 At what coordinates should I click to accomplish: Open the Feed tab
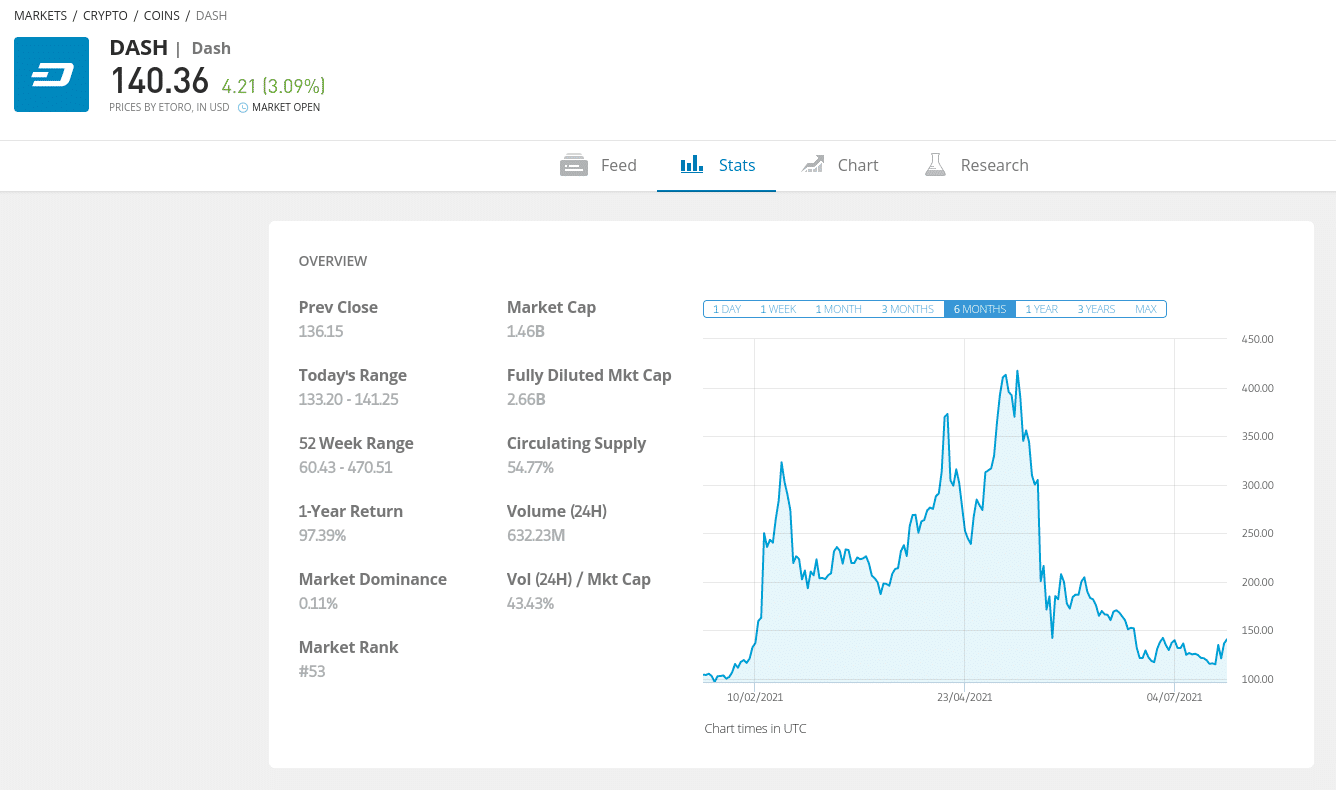tap(598, 165)
